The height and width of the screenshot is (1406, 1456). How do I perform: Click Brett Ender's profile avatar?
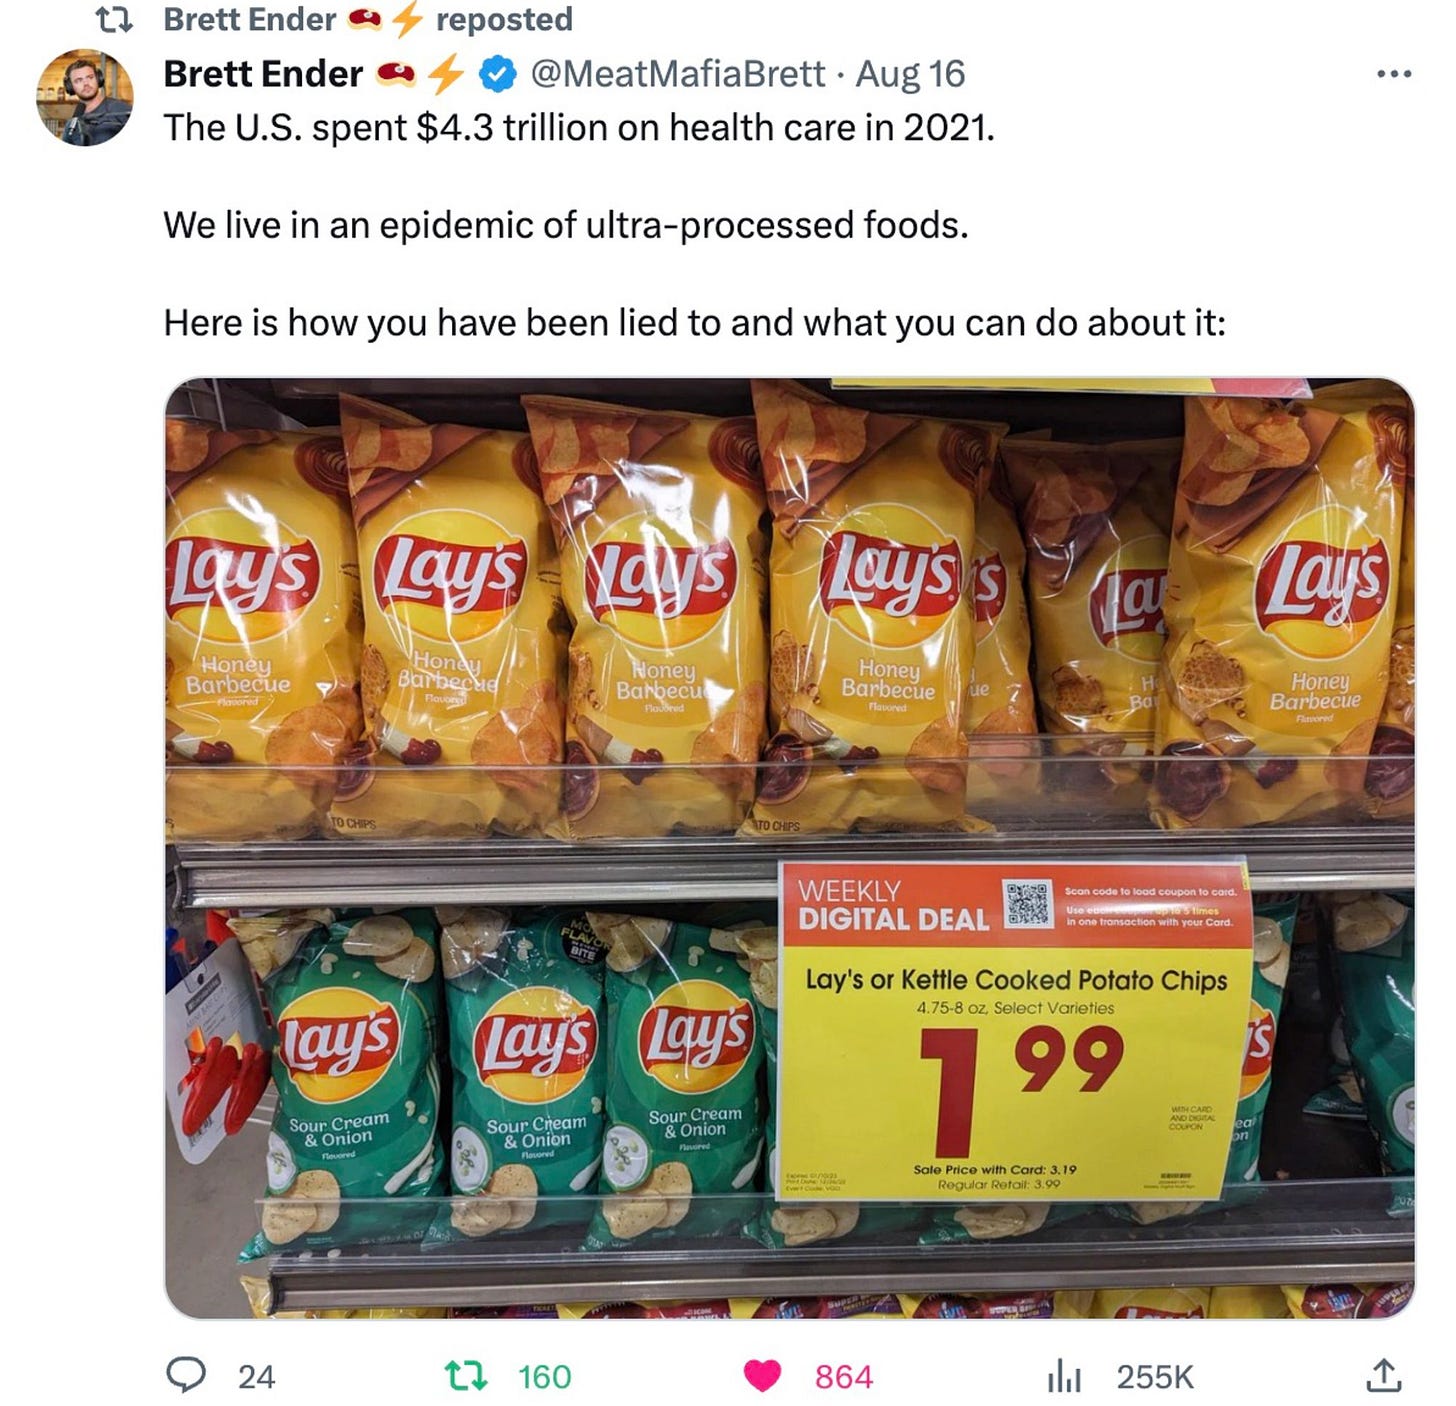(x=85, y=97)
